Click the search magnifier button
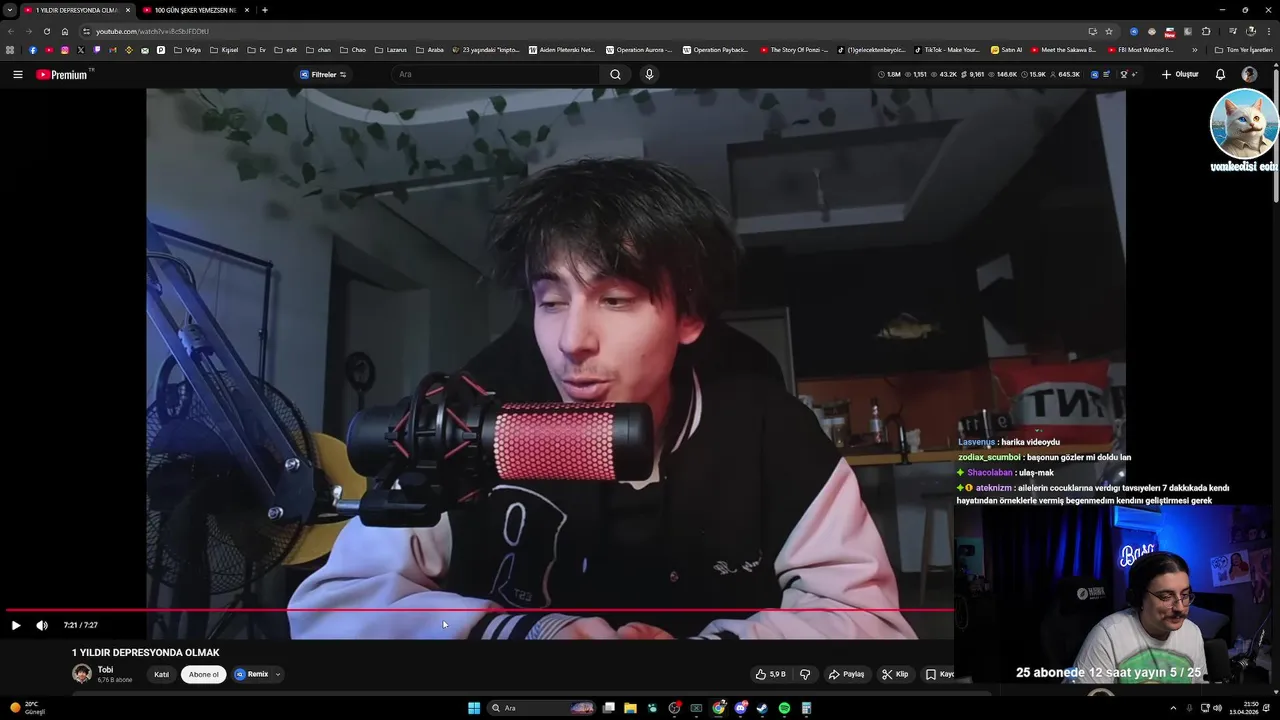 click(x=615, y=74)
